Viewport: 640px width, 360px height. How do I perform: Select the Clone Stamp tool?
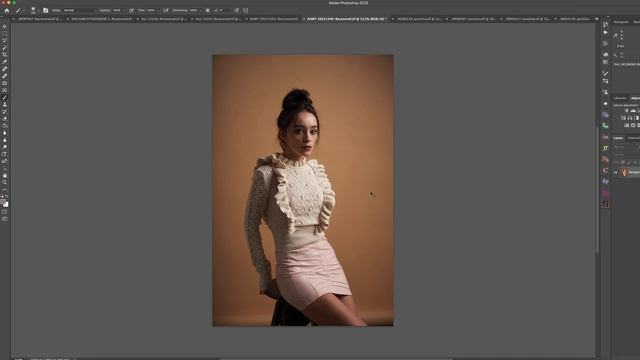4,104
